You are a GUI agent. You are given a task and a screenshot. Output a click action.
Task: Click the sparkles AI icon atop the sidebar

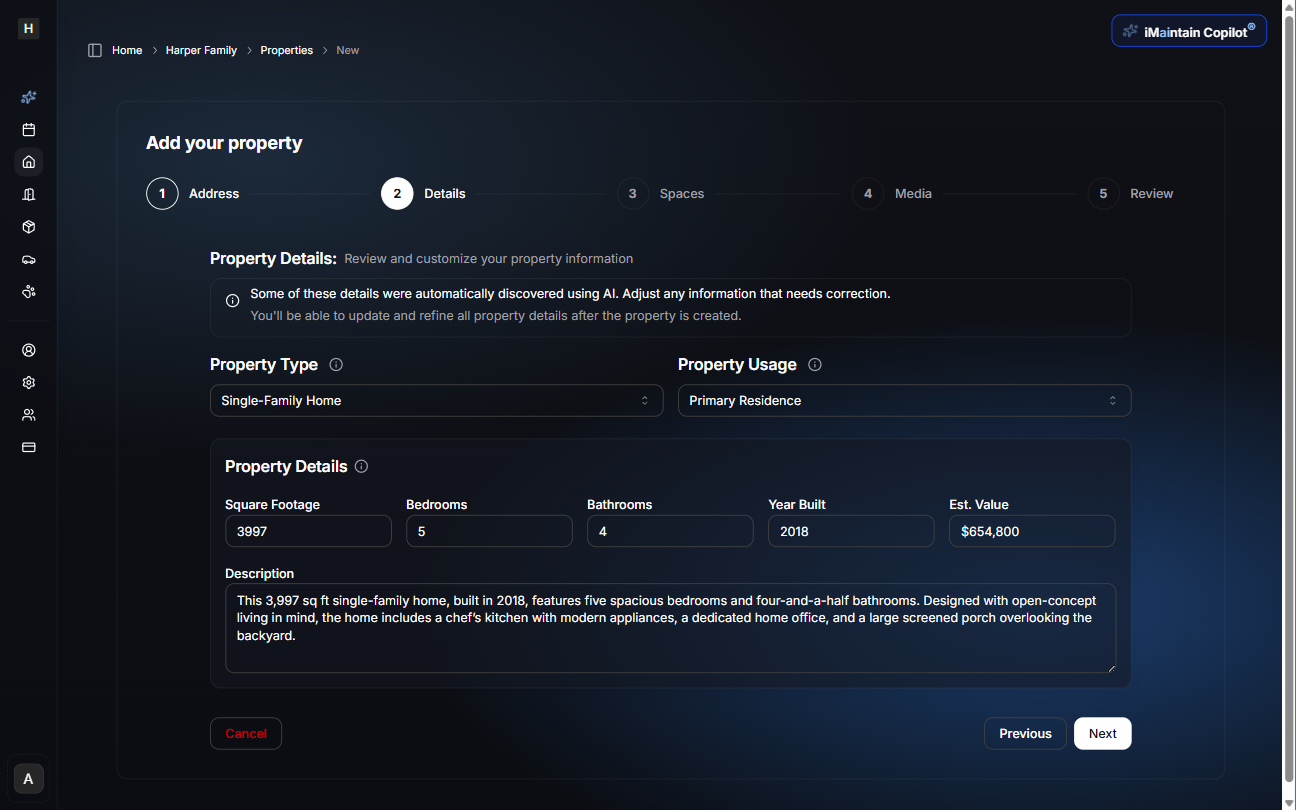(x=28, y=97)
